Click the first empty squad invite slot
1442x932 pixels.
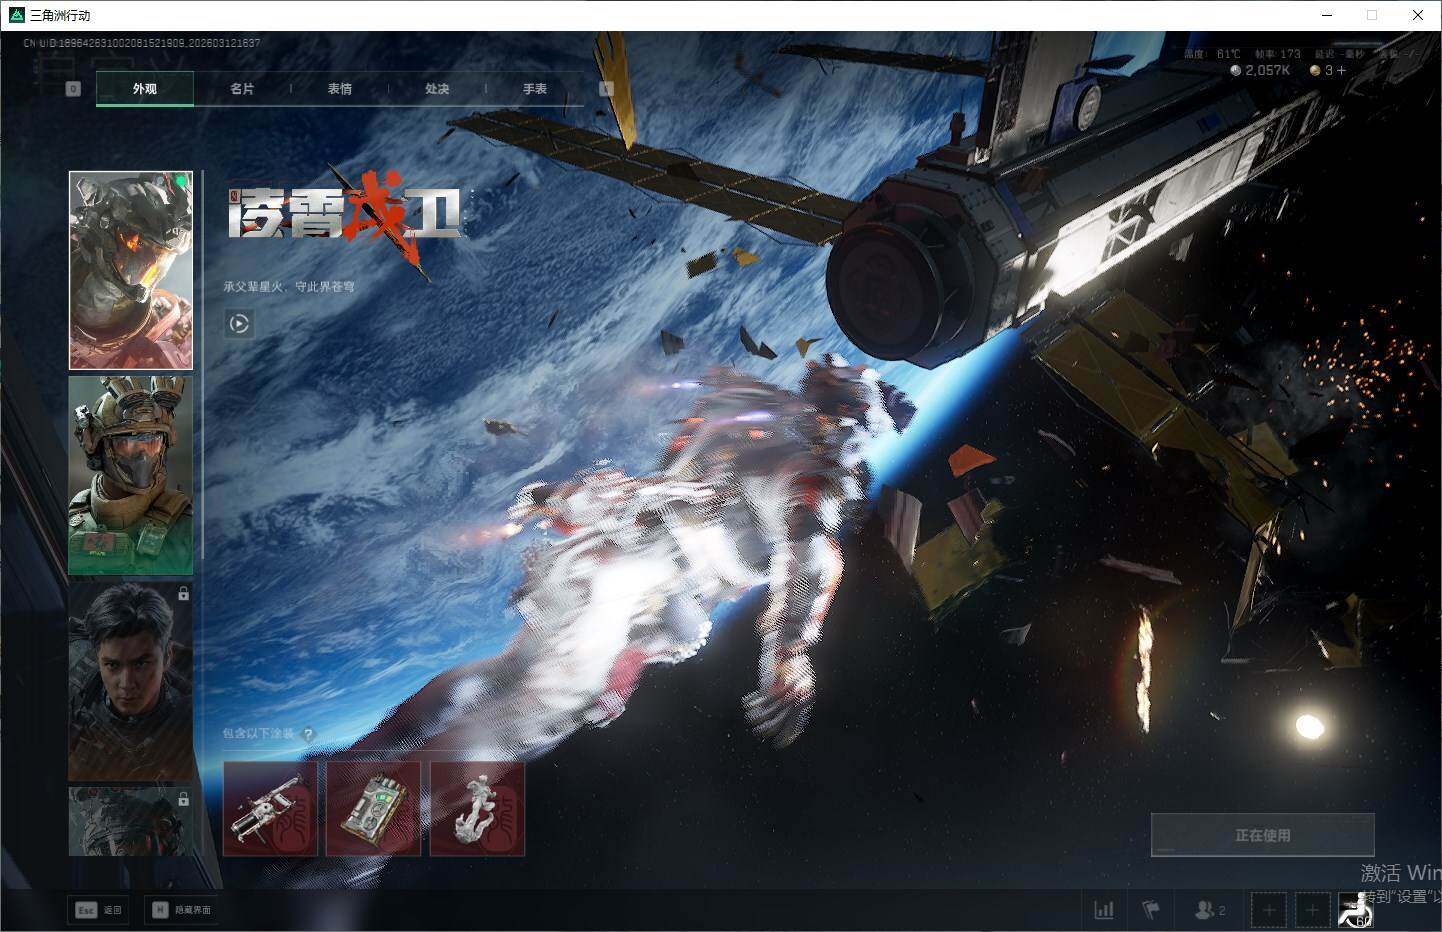(x=1269, y=910)
